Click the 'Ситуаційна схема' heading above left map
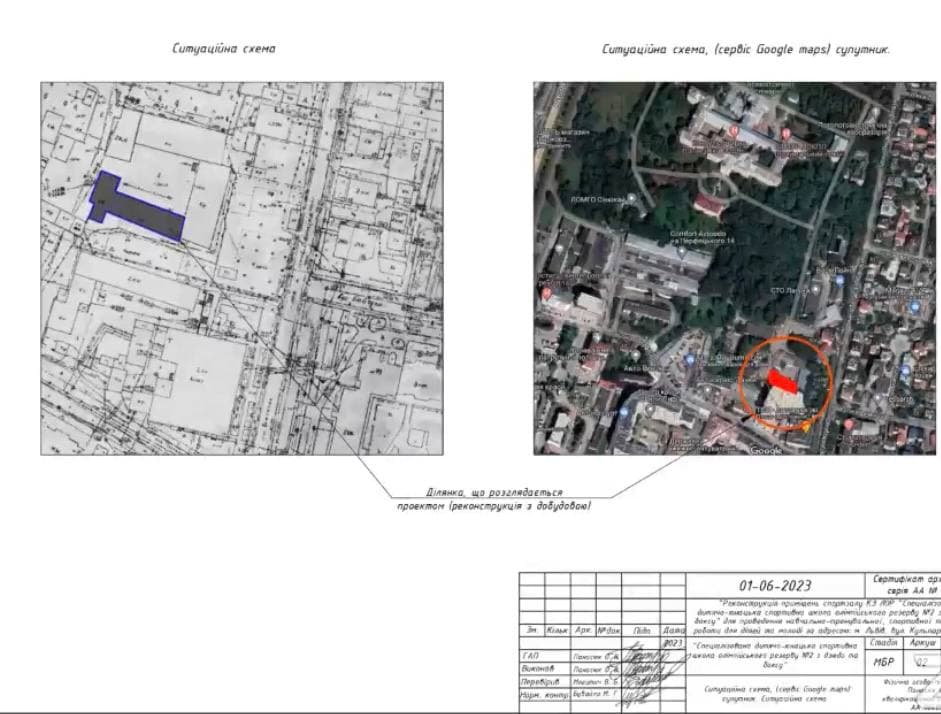 point(225,49)
